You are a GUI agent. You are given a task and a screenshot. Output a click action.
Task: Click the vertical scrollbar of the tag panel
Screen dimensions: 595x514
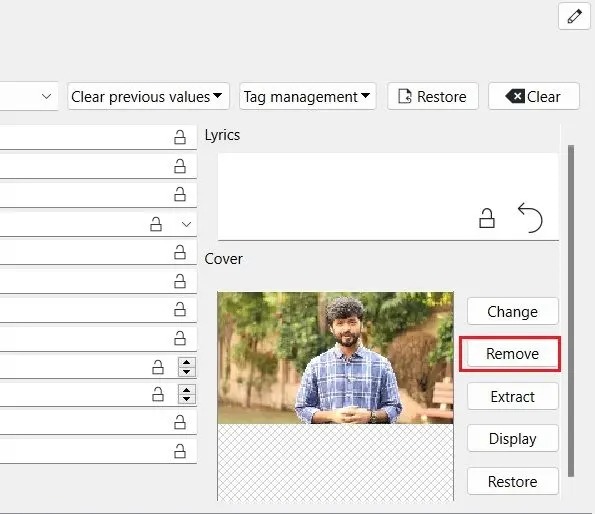click(571, 311)
